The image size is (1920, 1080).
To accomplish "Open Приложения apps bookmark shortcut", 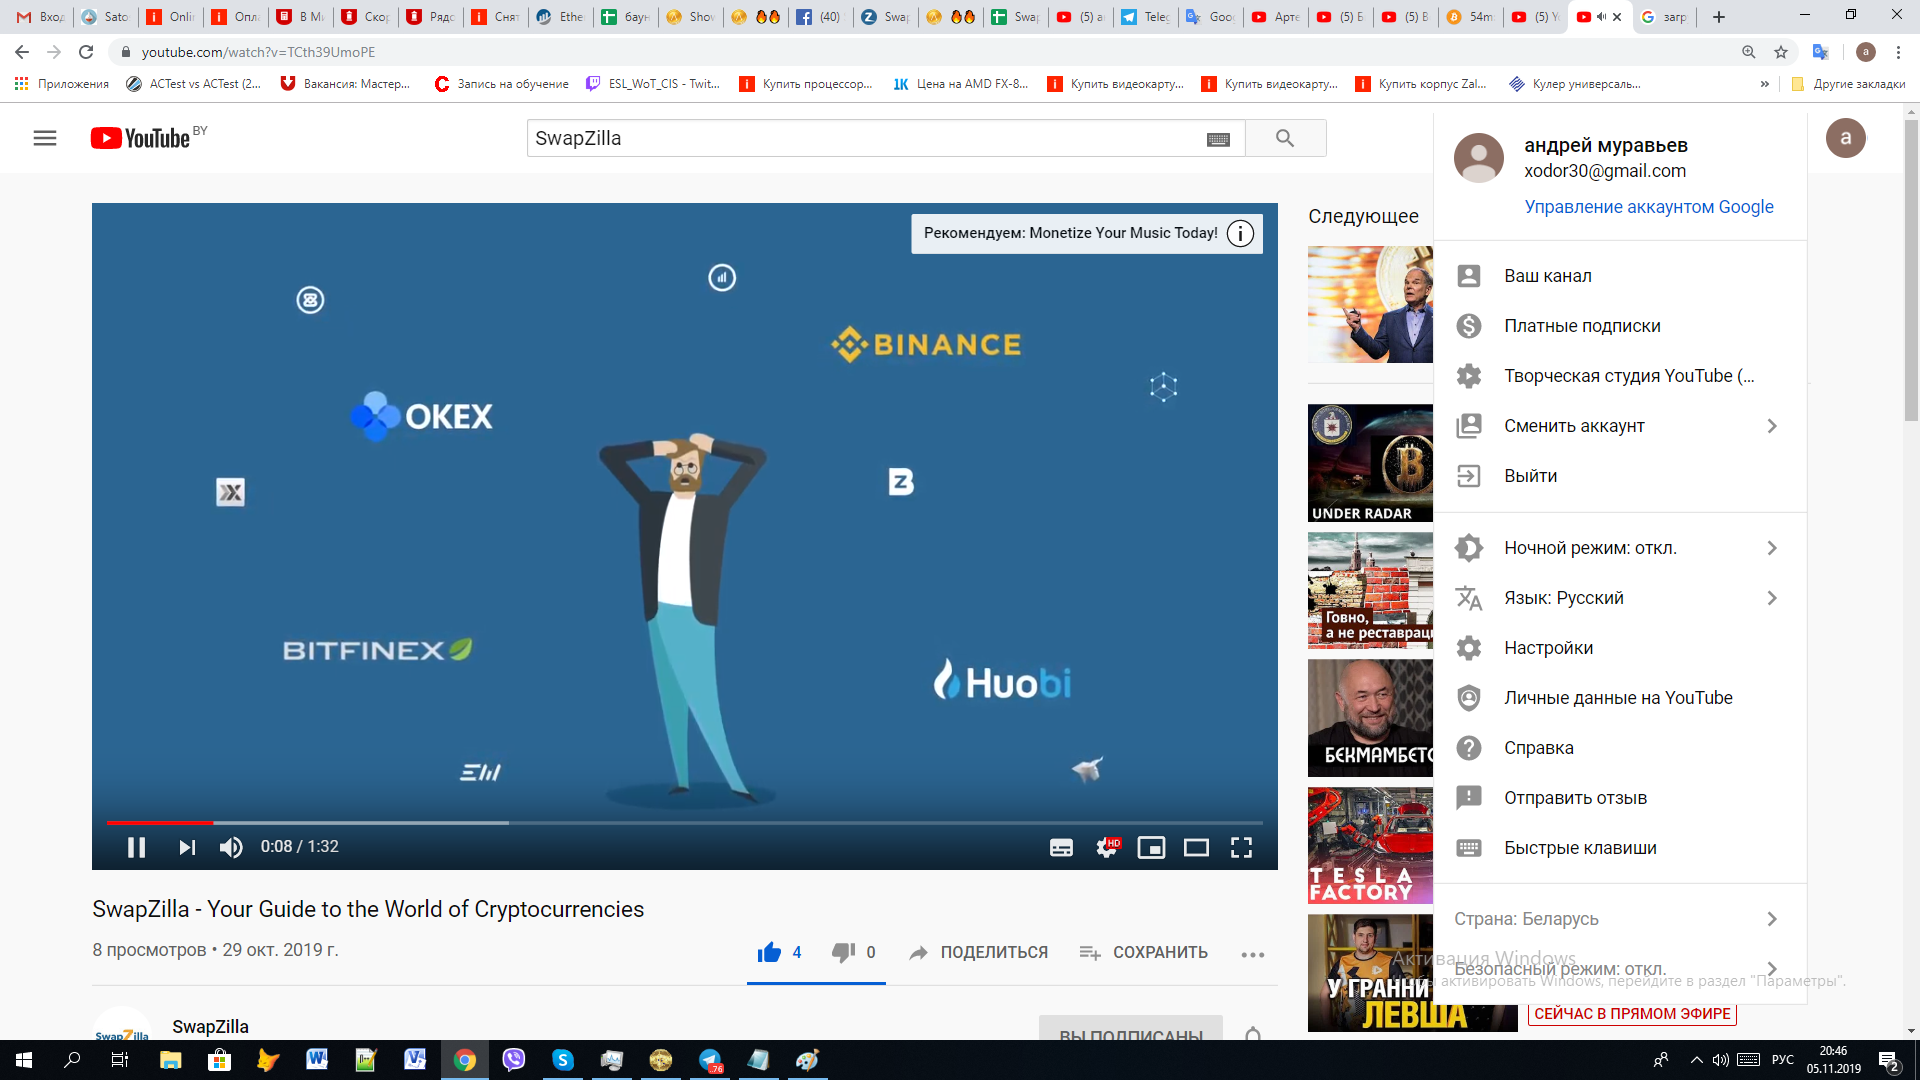I will tap(62, 84).
